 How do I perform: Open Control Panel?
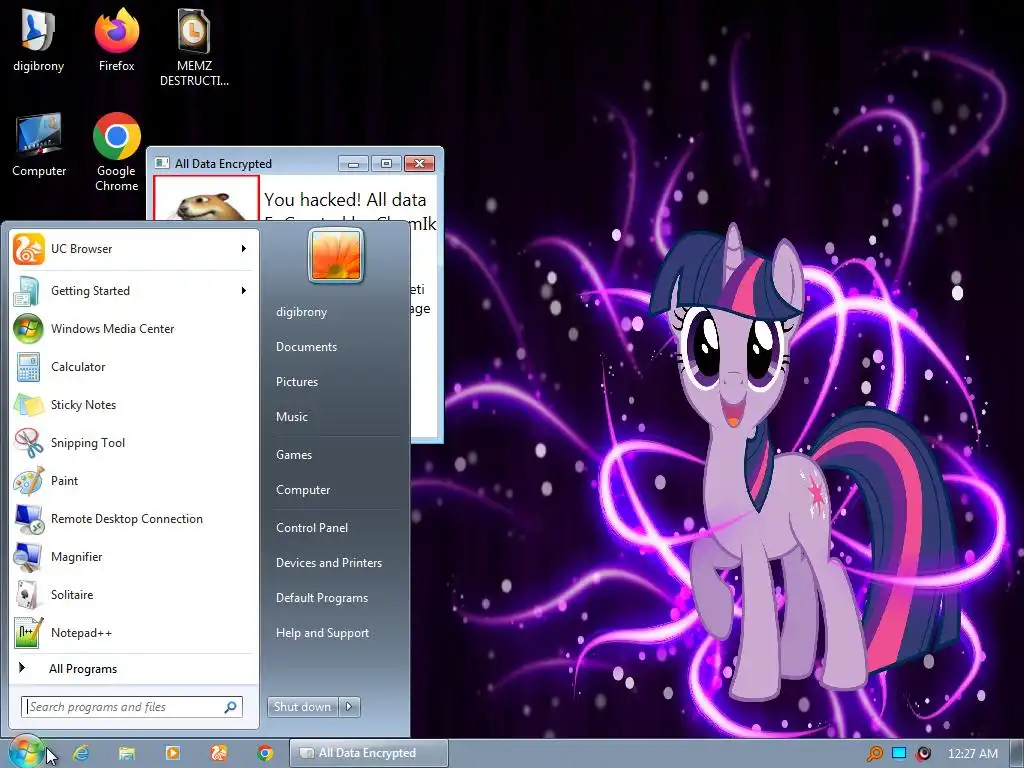(312, 528)
